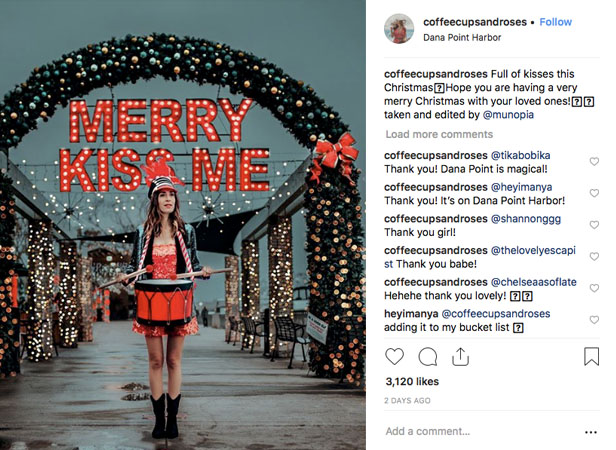Open the @tikabobika mention link
This screenshot has width=616, height=450.
tap(523, 156)
